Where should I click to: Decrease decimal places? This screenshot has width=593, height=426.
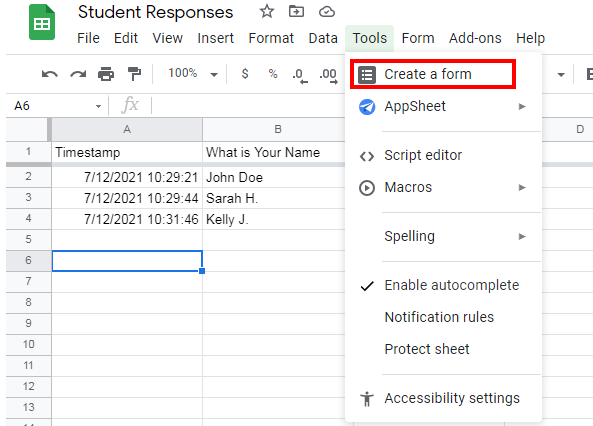tap(300, 75)
